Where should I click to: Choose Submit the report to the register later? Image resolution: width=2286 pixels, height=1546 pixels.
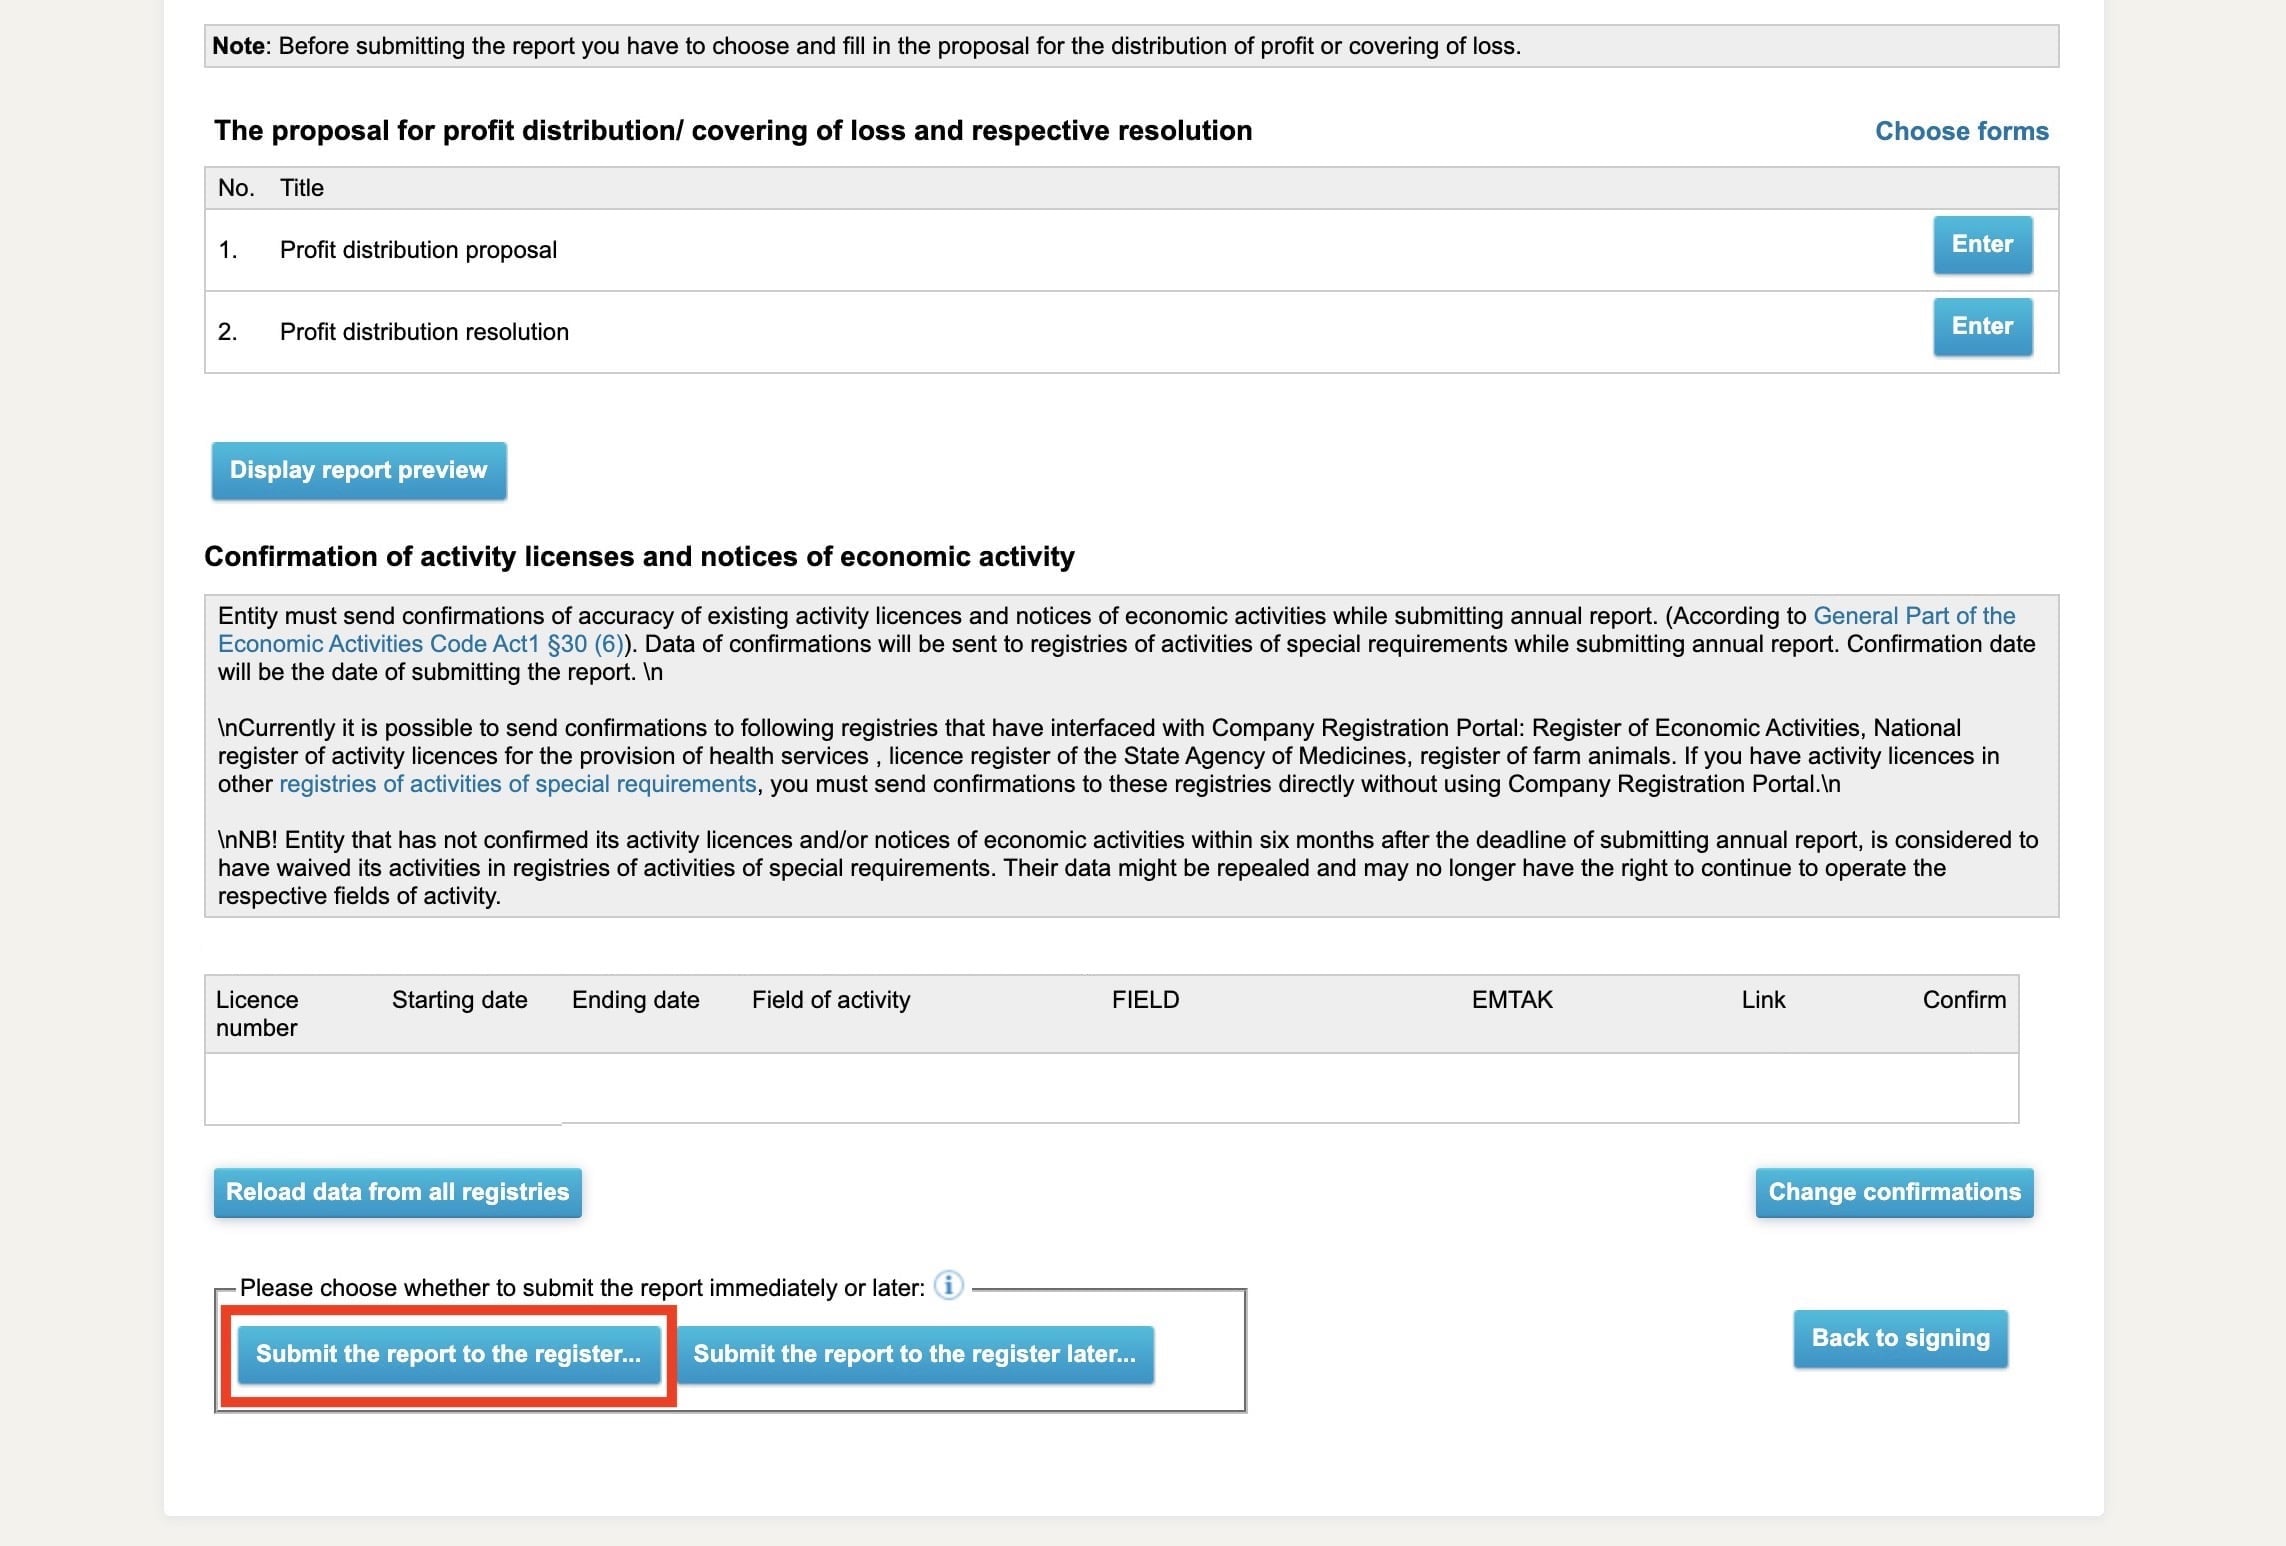coord(914,1354)
